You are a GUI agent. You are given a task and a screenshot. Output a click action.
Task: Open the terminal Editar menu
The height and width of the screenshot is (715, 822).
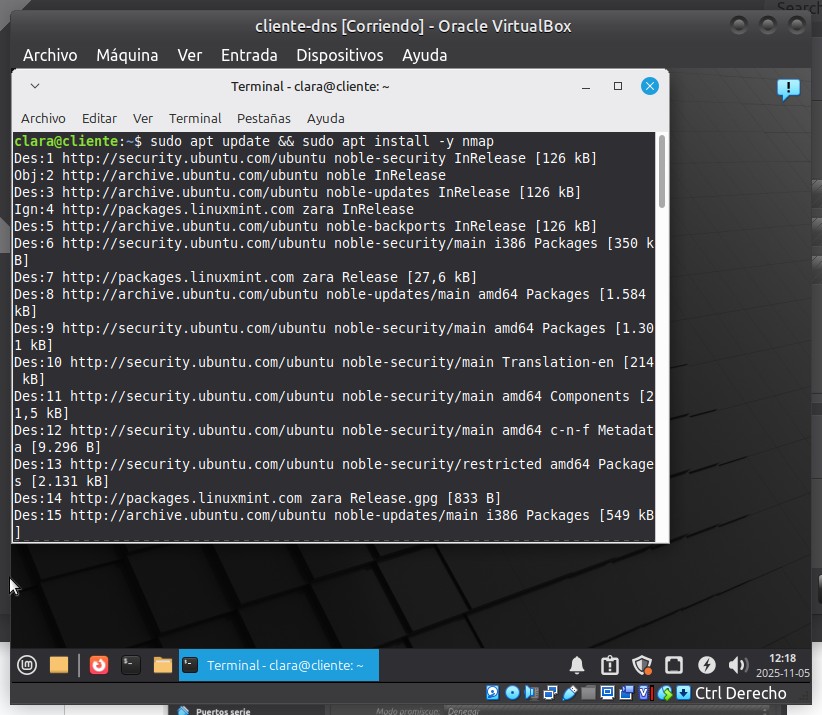[x=99, y=118]
